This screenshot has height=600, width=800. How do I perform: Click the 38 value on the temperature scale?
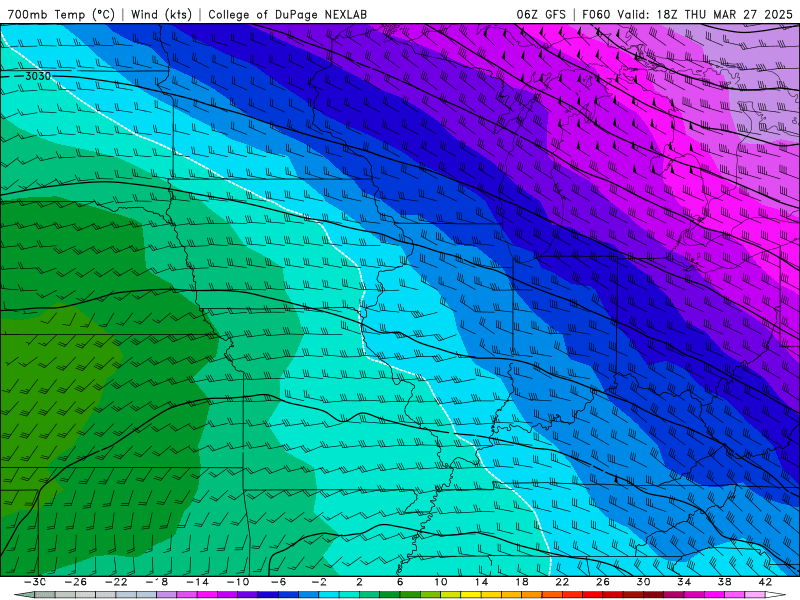pyautogui.click(x=724, y=582)
